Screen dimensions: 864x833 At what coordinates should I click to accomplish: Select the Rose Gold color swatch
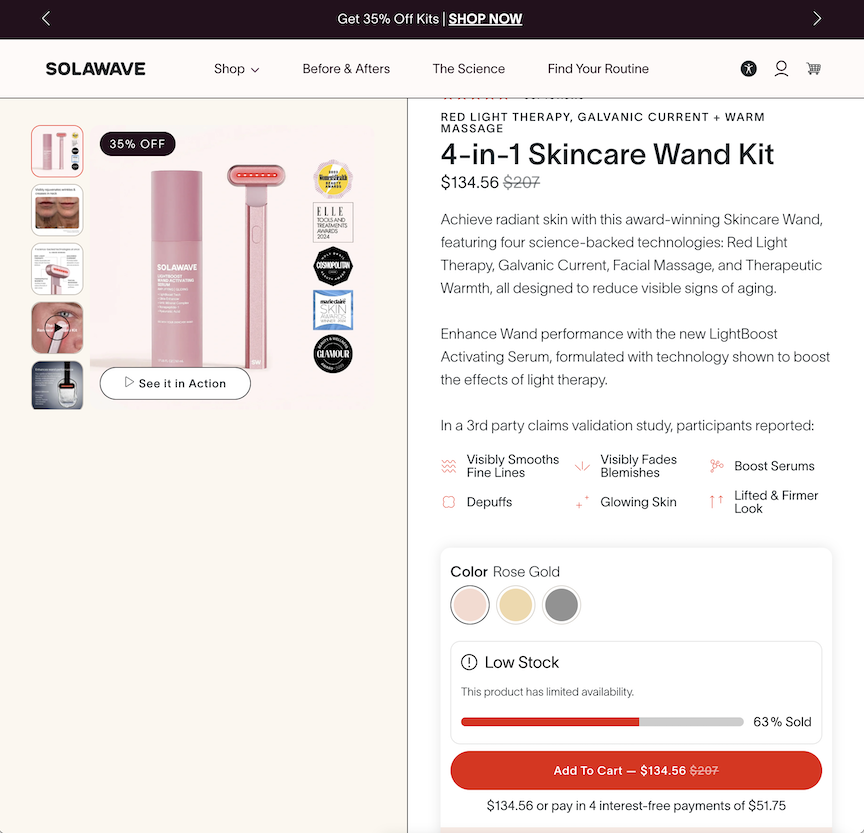coord(469,605)
